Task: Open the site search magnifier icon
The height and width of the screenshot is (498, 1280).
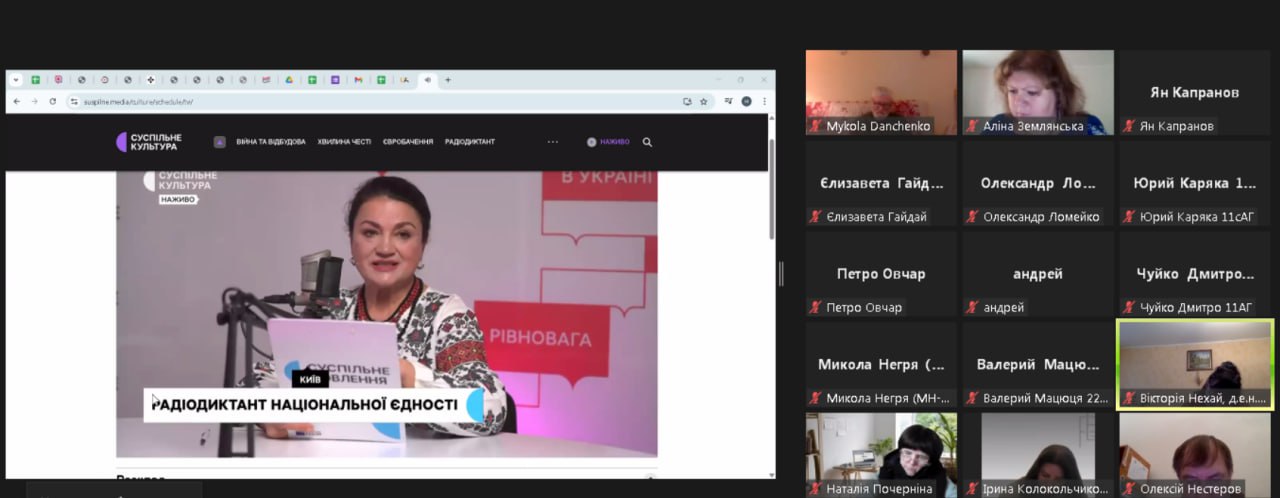Action: point(647,142)
